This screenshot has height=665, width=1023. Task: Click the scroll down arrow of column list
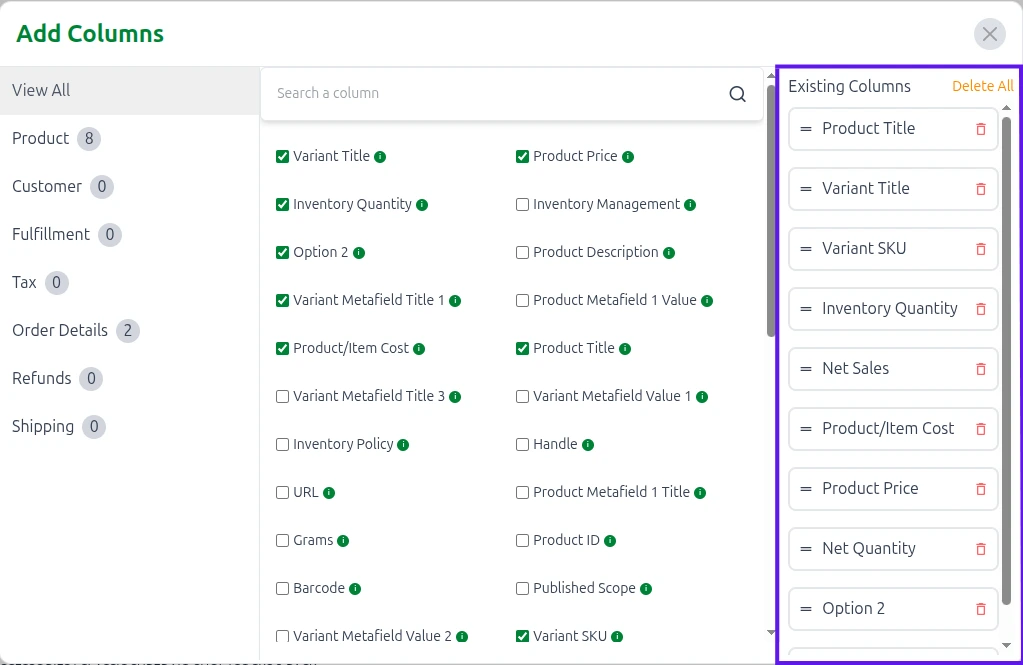click(x=770, y=632)
